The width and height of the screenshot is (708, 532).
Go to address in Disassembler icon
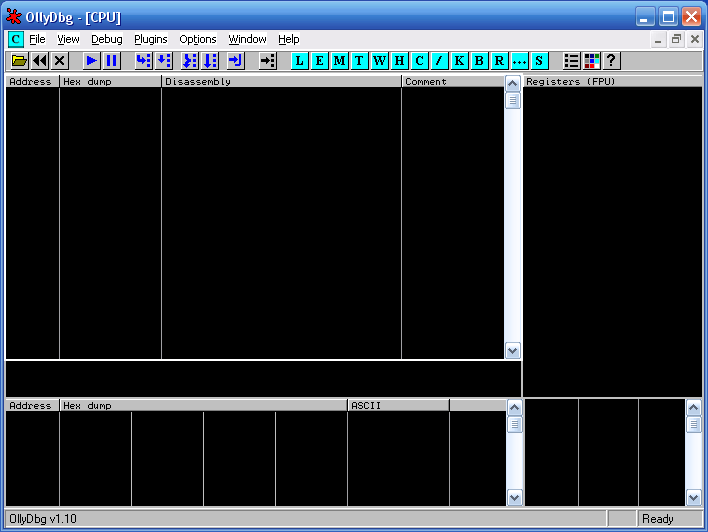pyautogui.click(x=268, y=61)
